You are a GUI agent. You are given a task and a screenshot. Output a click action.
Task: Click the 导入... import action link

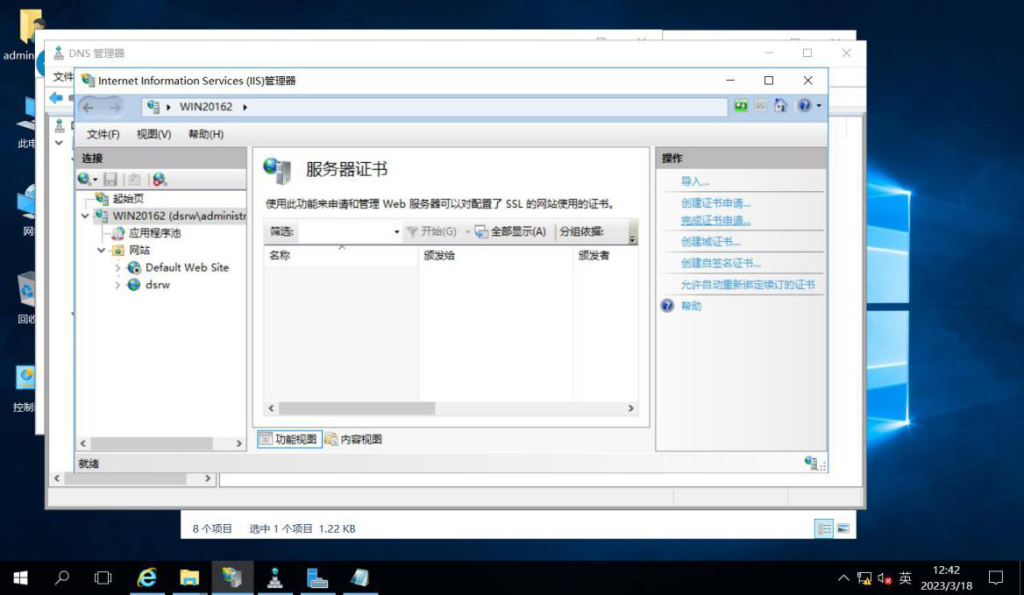[x=695, y=182]
